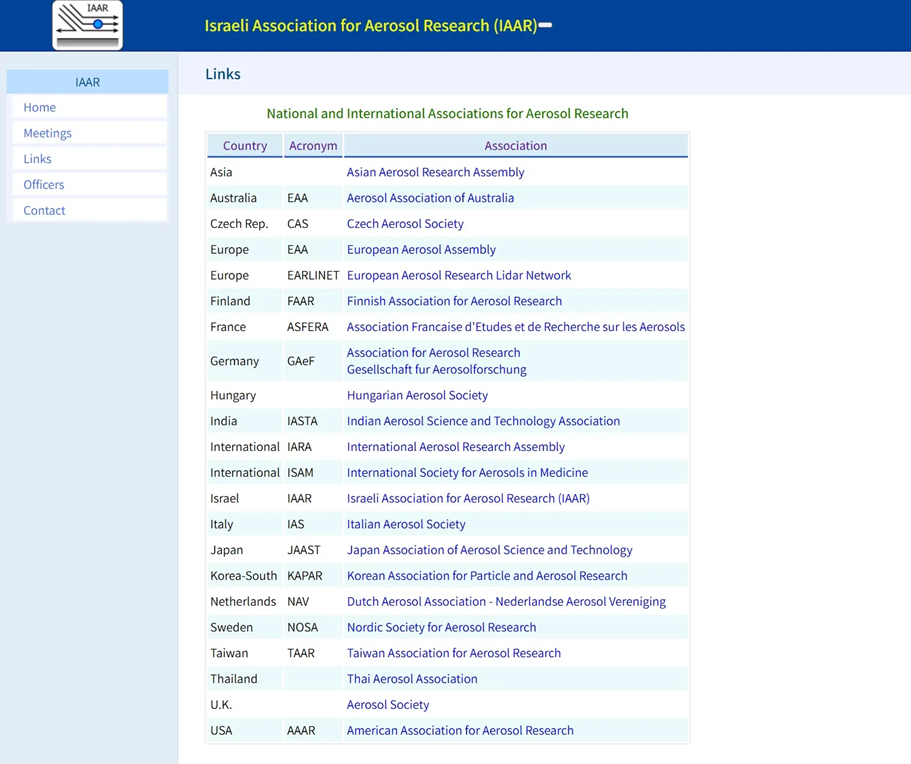Click the Links page heading
This screenshot has width=911, height=764.
coord(223,74)
